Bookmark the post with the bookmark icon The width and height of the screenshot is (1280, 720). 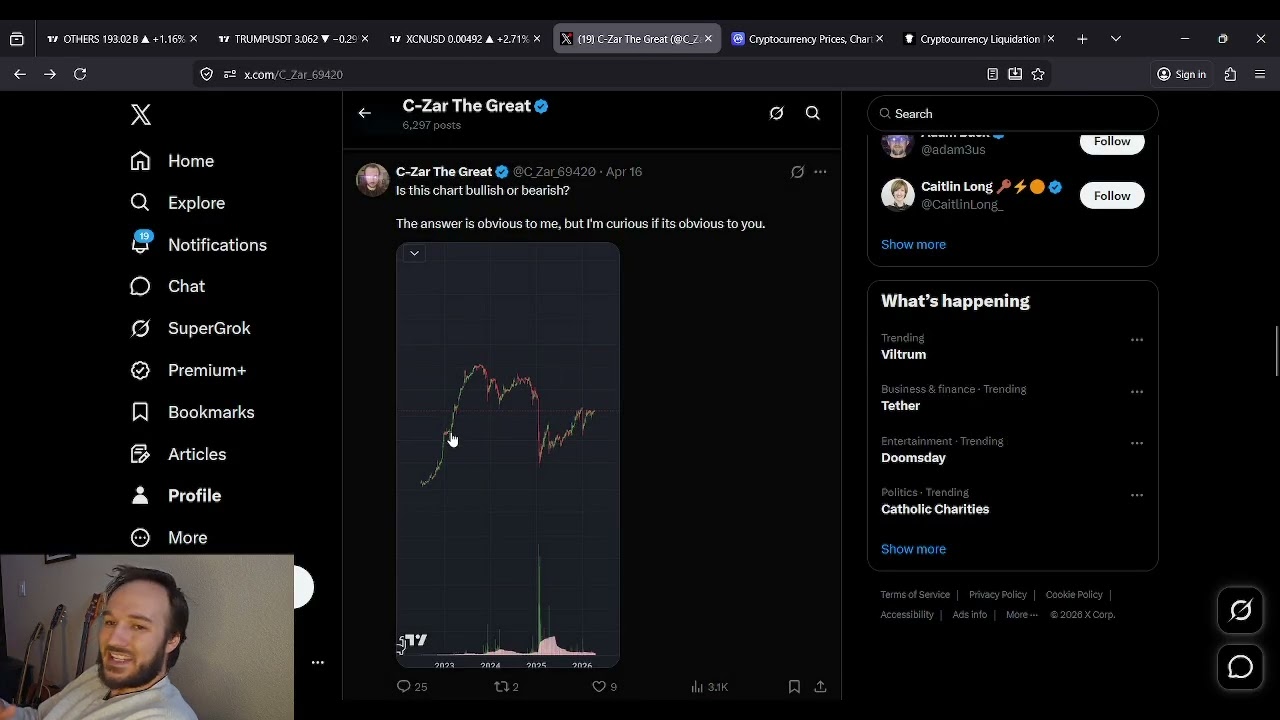point(794,687)
